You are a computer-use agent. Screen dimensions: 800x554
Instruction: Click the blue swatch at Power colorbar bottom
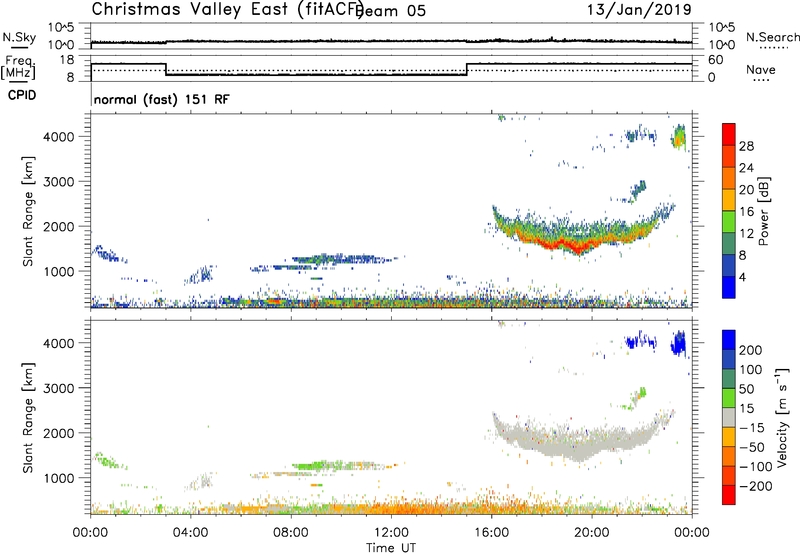click(729, 287)
